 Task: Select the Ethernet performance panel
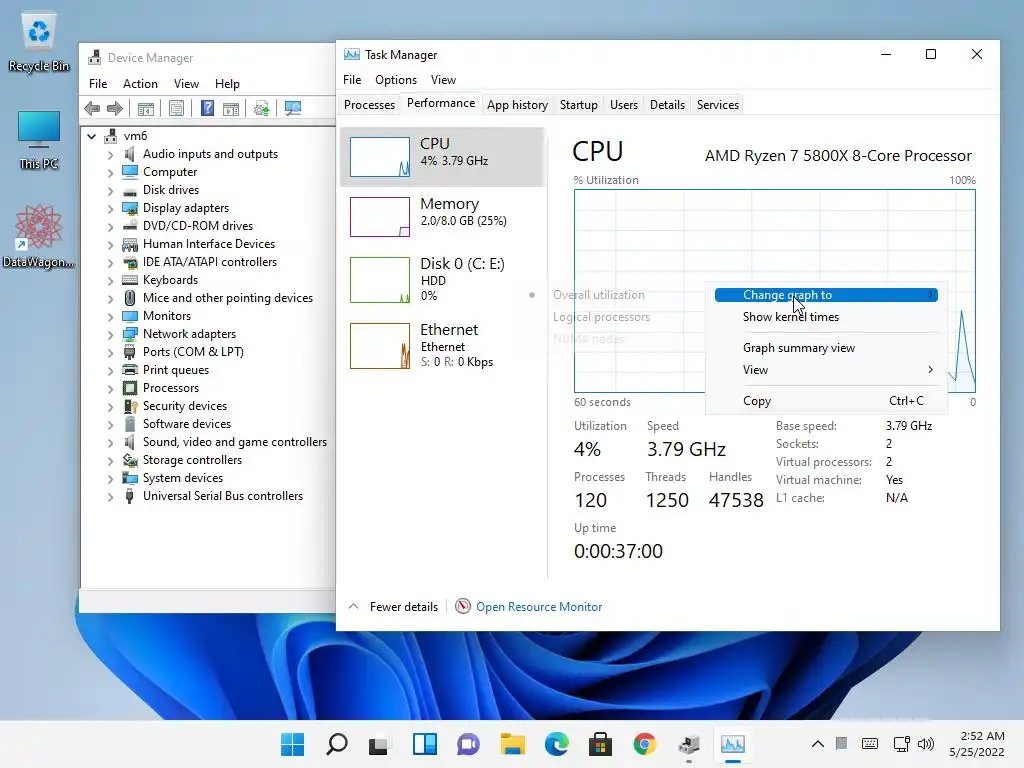[443, 345]
